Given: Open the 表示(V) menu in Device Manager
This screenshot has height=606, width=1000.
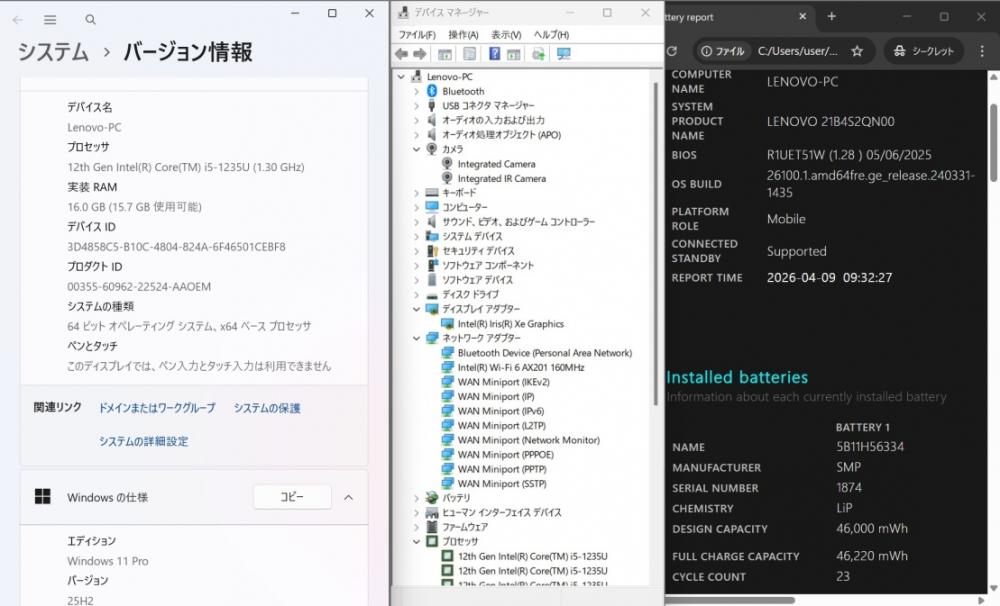Looking at the screenshot, I should coord(506,34).
